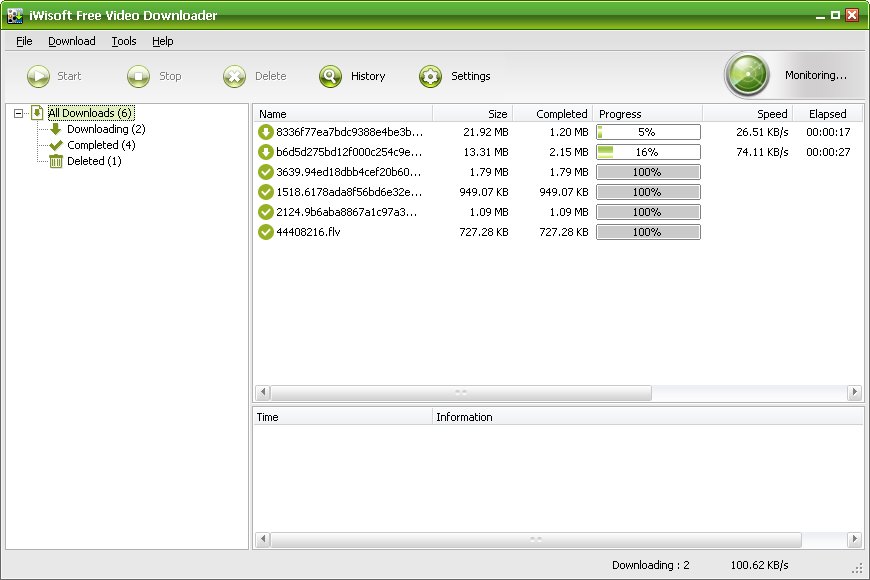Select Completed (4) in tree
Image resolution: width=870 pixels, height=580 pixels.
pyautogui.click(x=101, y=145)
